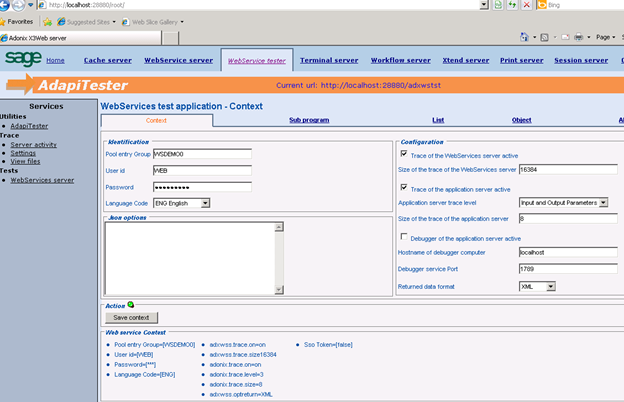Open the Language Code dropdown
The image size is (624, 402).
click(x=205, y=203)
